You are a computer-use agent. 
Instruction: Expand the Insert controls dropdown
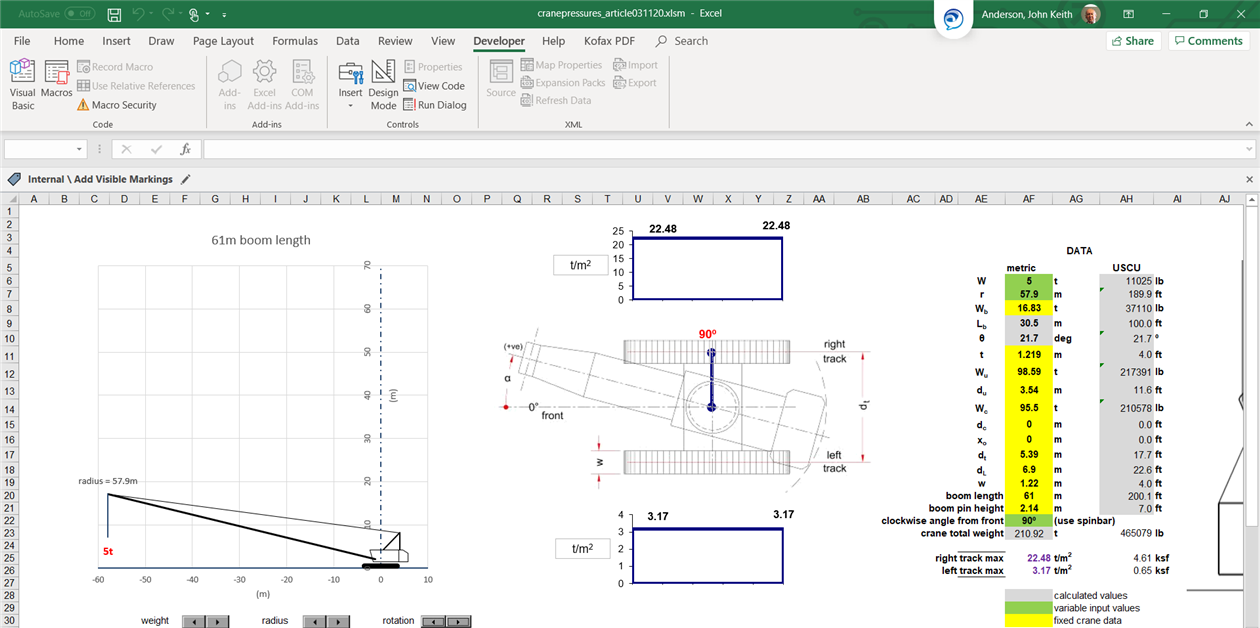coord(350,105)
